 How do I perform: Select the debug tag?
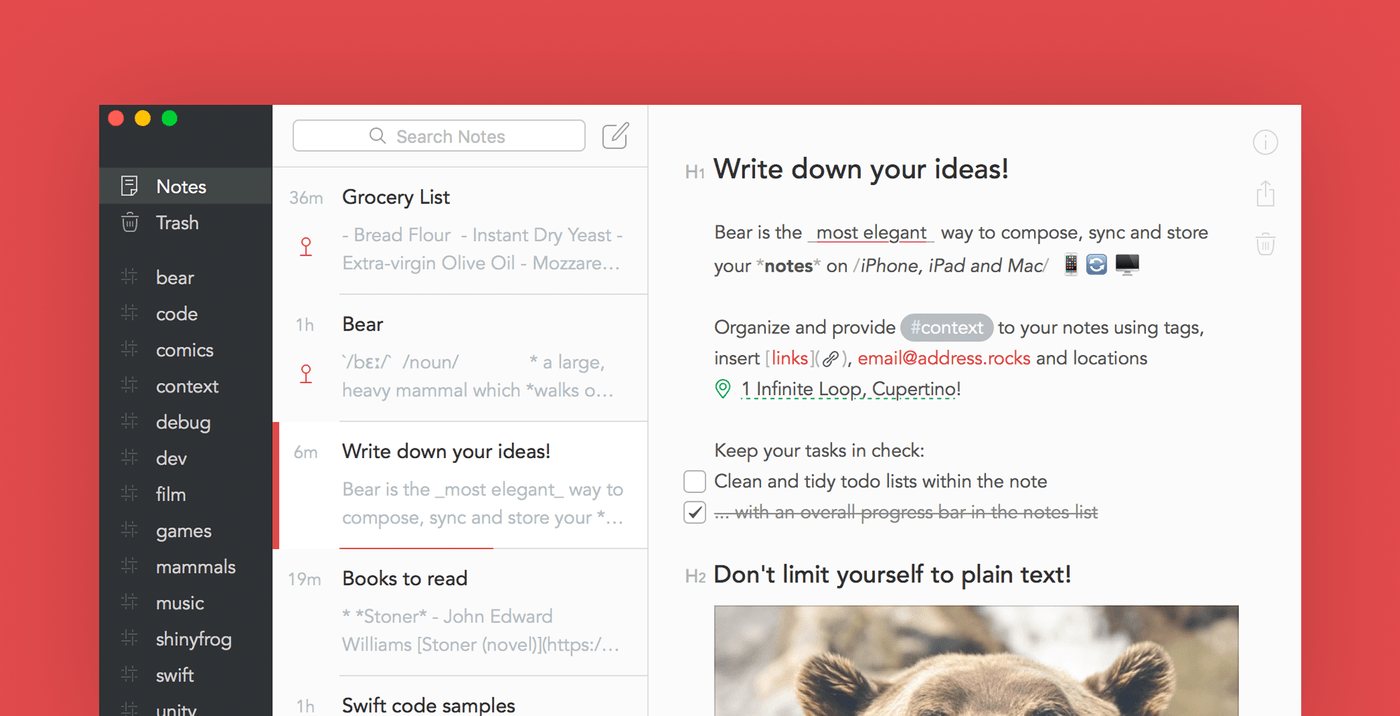185,422
